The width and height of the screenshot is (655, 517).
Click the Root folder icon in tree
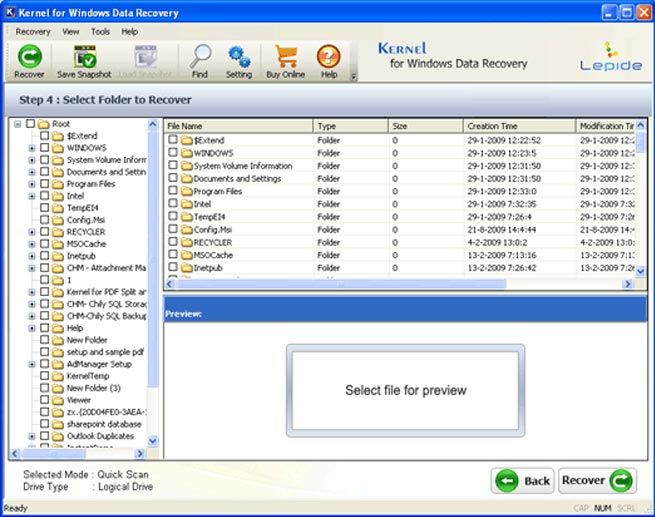pyautogui.click(x=43, y=124)
